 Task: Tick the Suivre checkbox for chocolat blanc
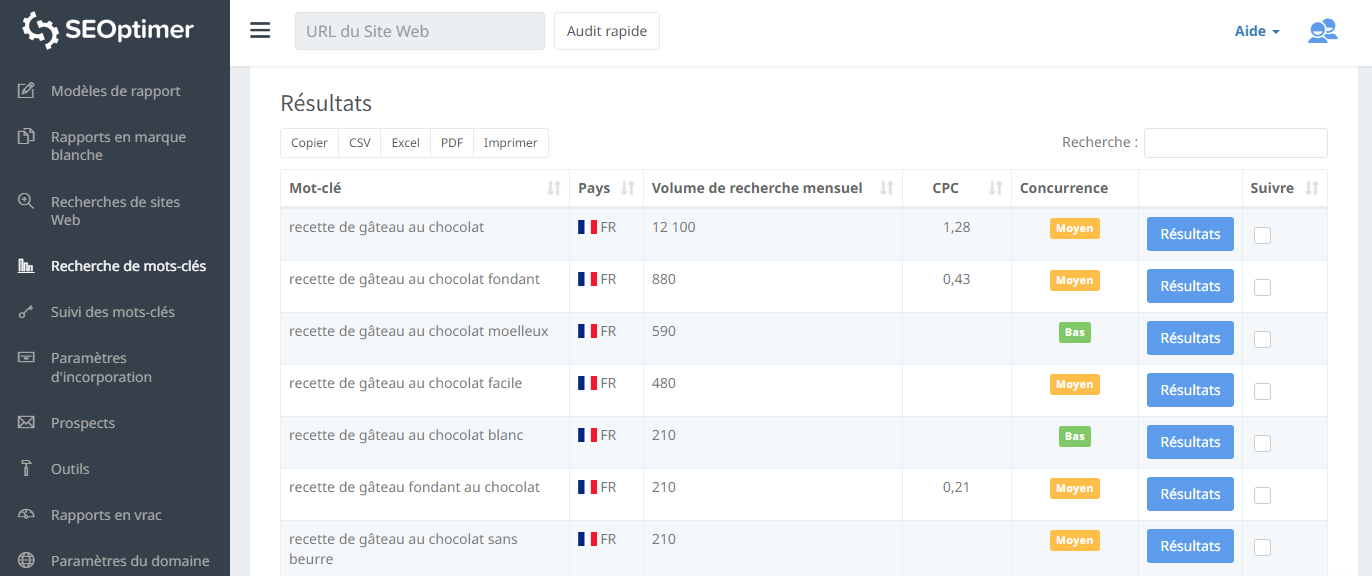coord(1262,443)
